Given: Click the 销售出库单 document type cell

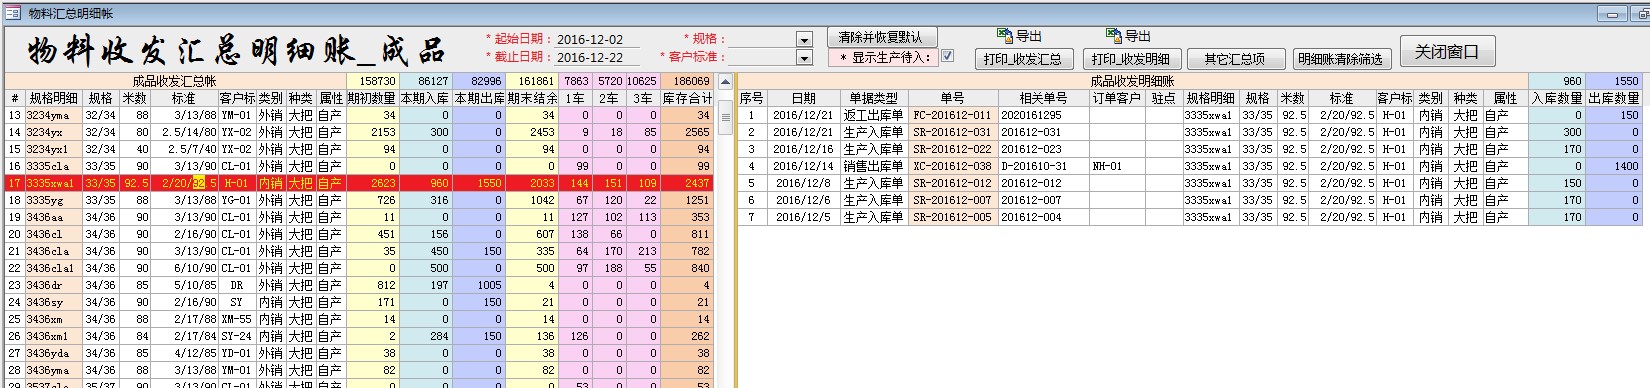Looking at the screenshot, I should 874,166.
